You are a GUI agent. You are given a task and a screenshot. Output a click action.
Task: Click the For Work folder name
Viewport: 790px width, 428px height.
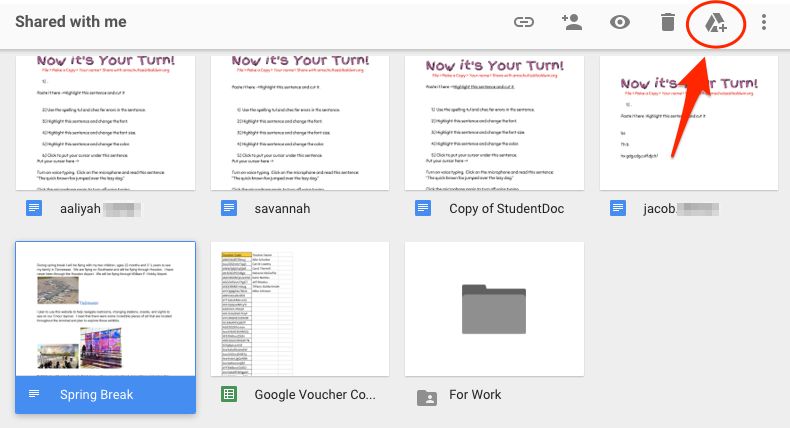coord(475,395)
